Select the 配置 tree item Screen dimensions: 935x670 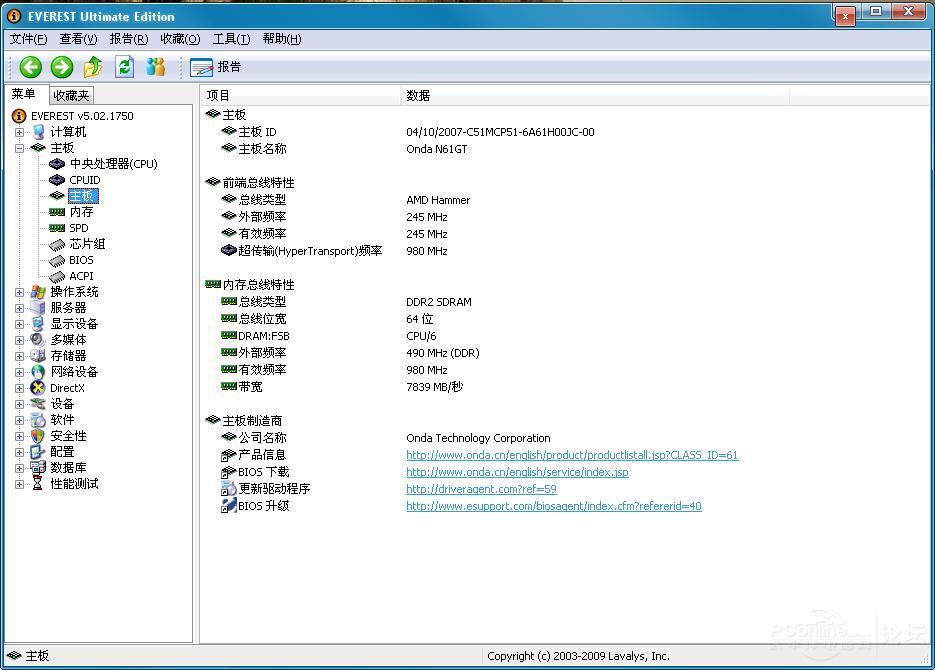(62, 452)
